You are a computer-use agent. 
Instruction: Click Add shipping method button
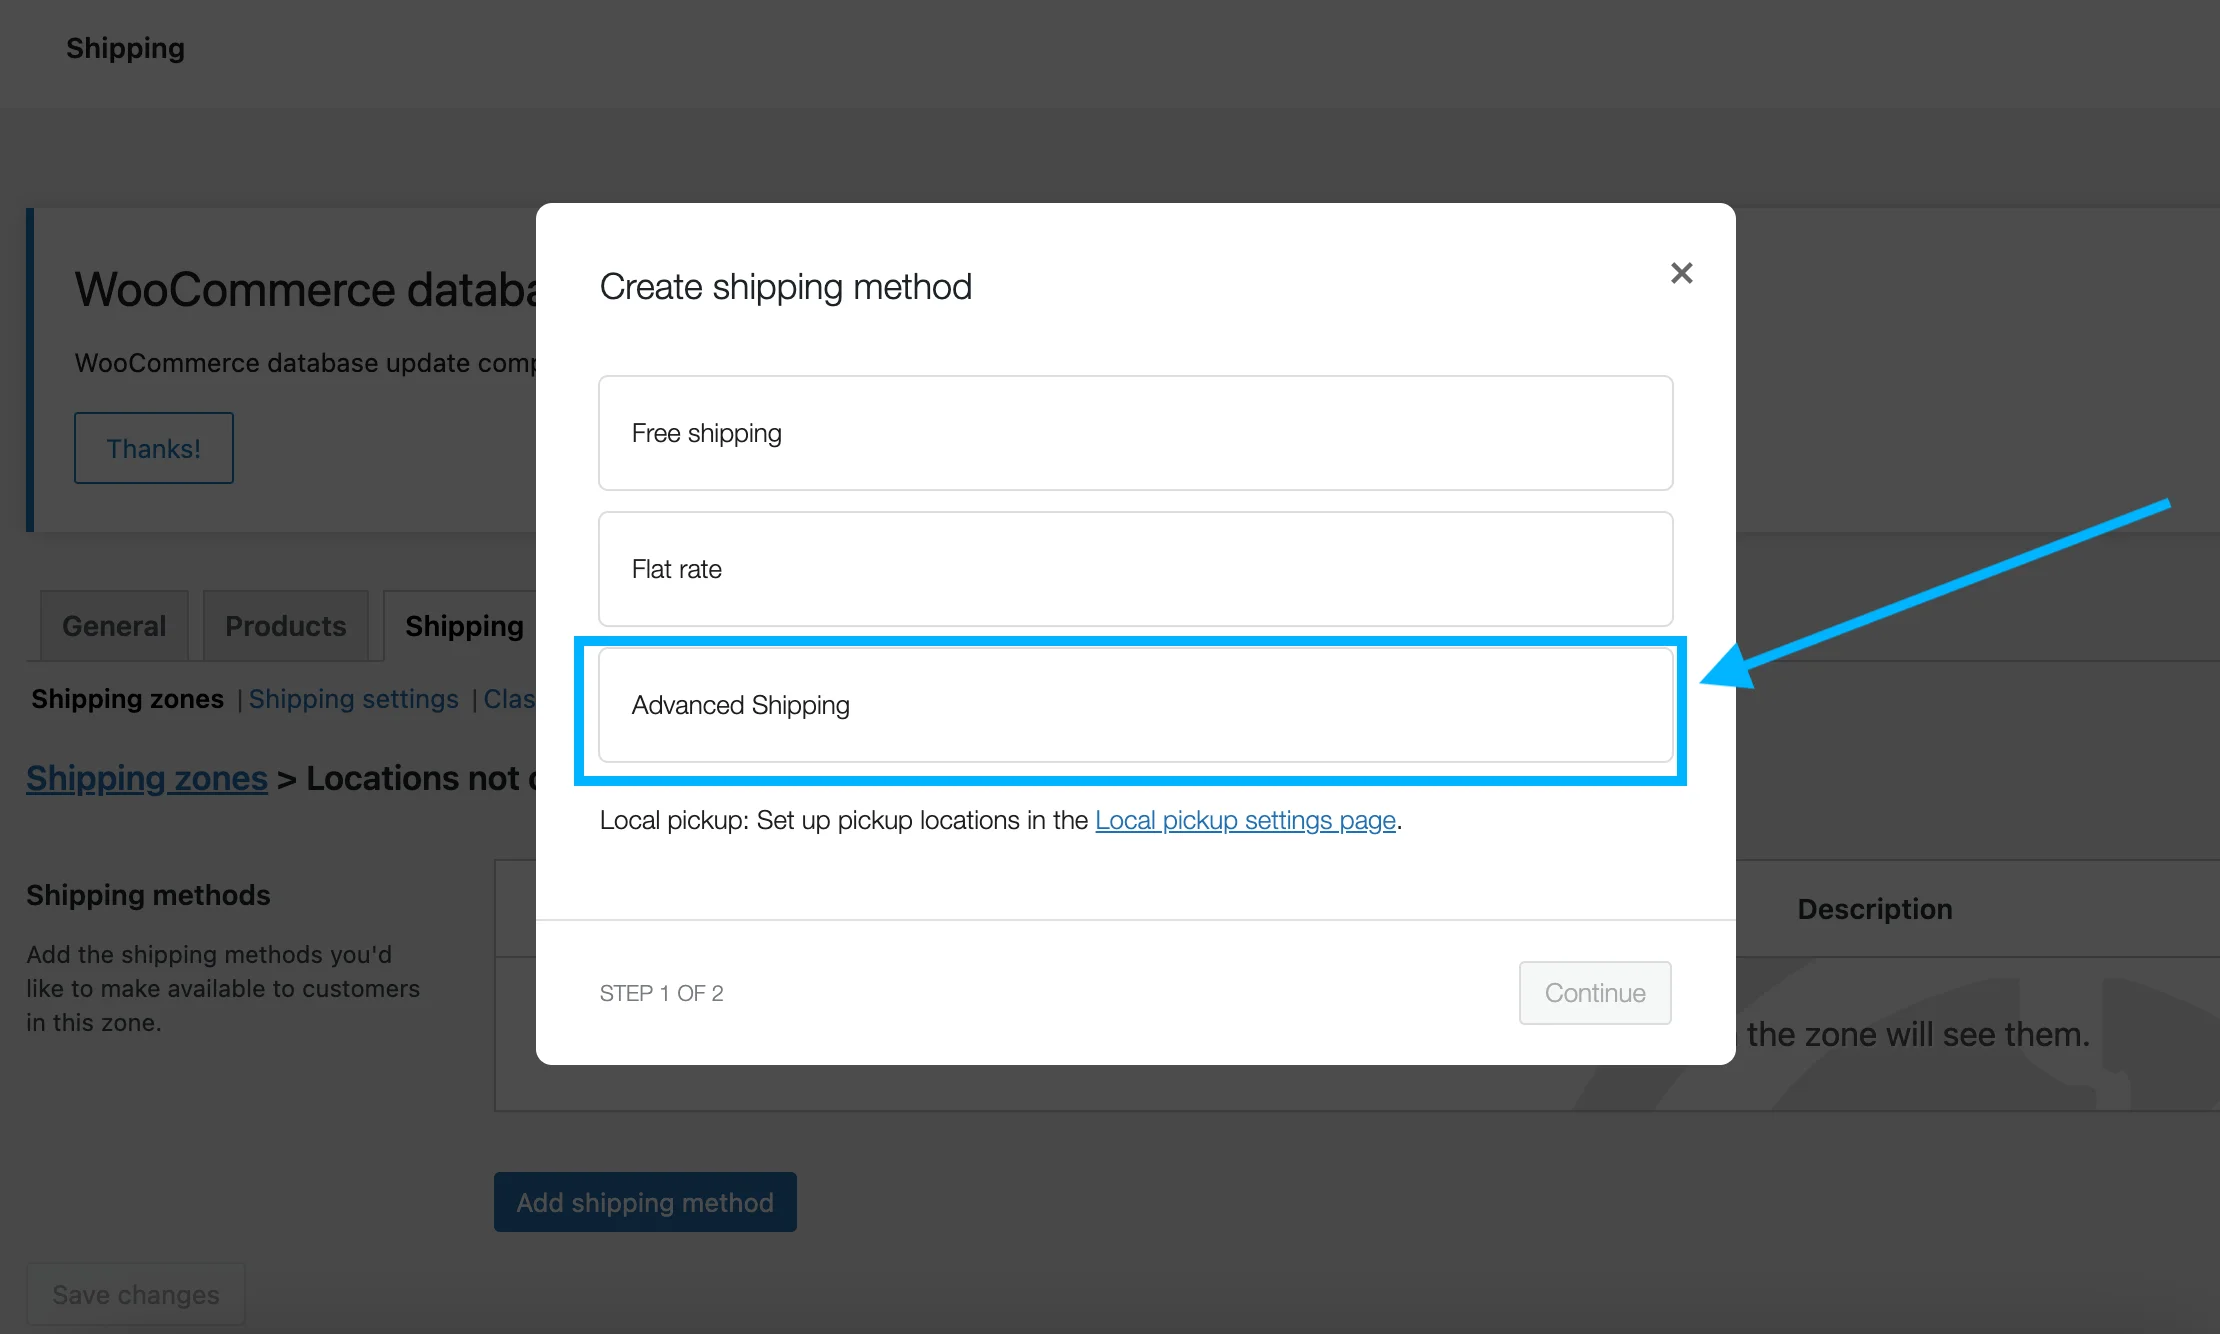[x=645, y=1202]
